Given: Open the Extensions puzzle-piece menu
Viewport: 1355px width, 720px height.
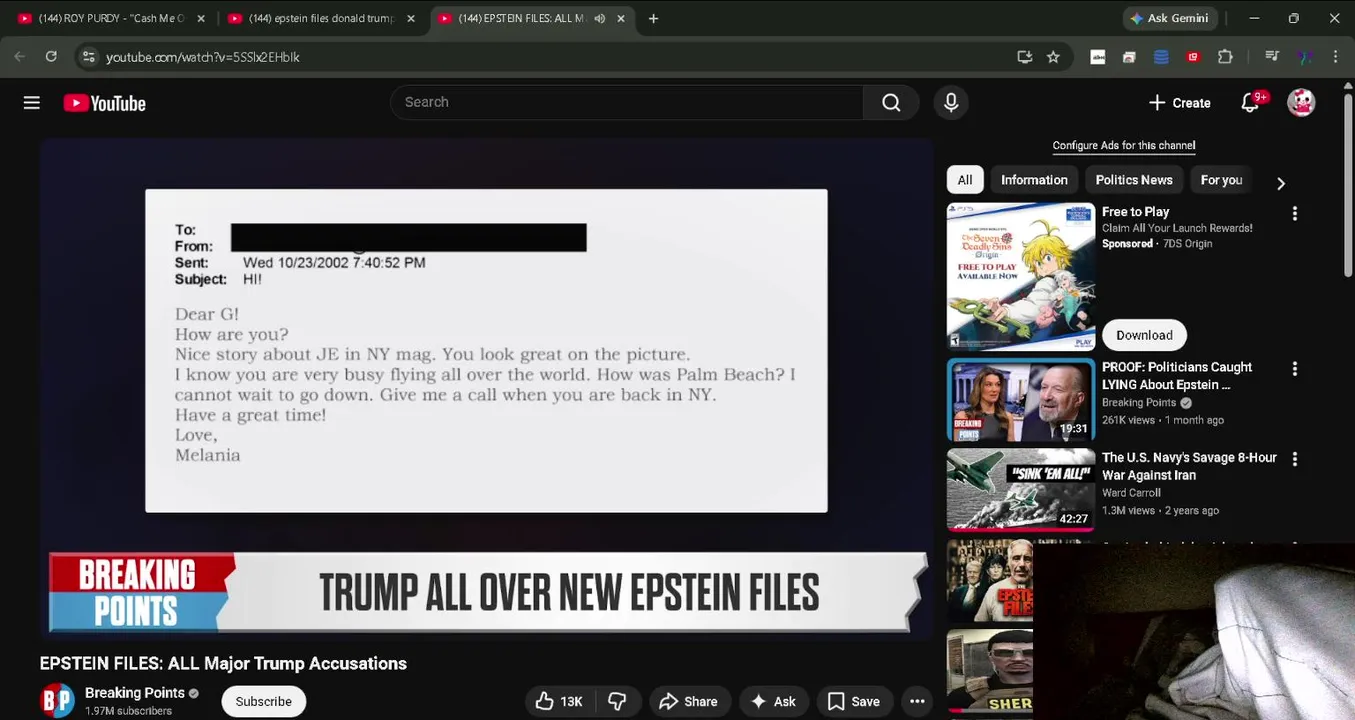Looking at the screenshot, I should point(1225,57).
